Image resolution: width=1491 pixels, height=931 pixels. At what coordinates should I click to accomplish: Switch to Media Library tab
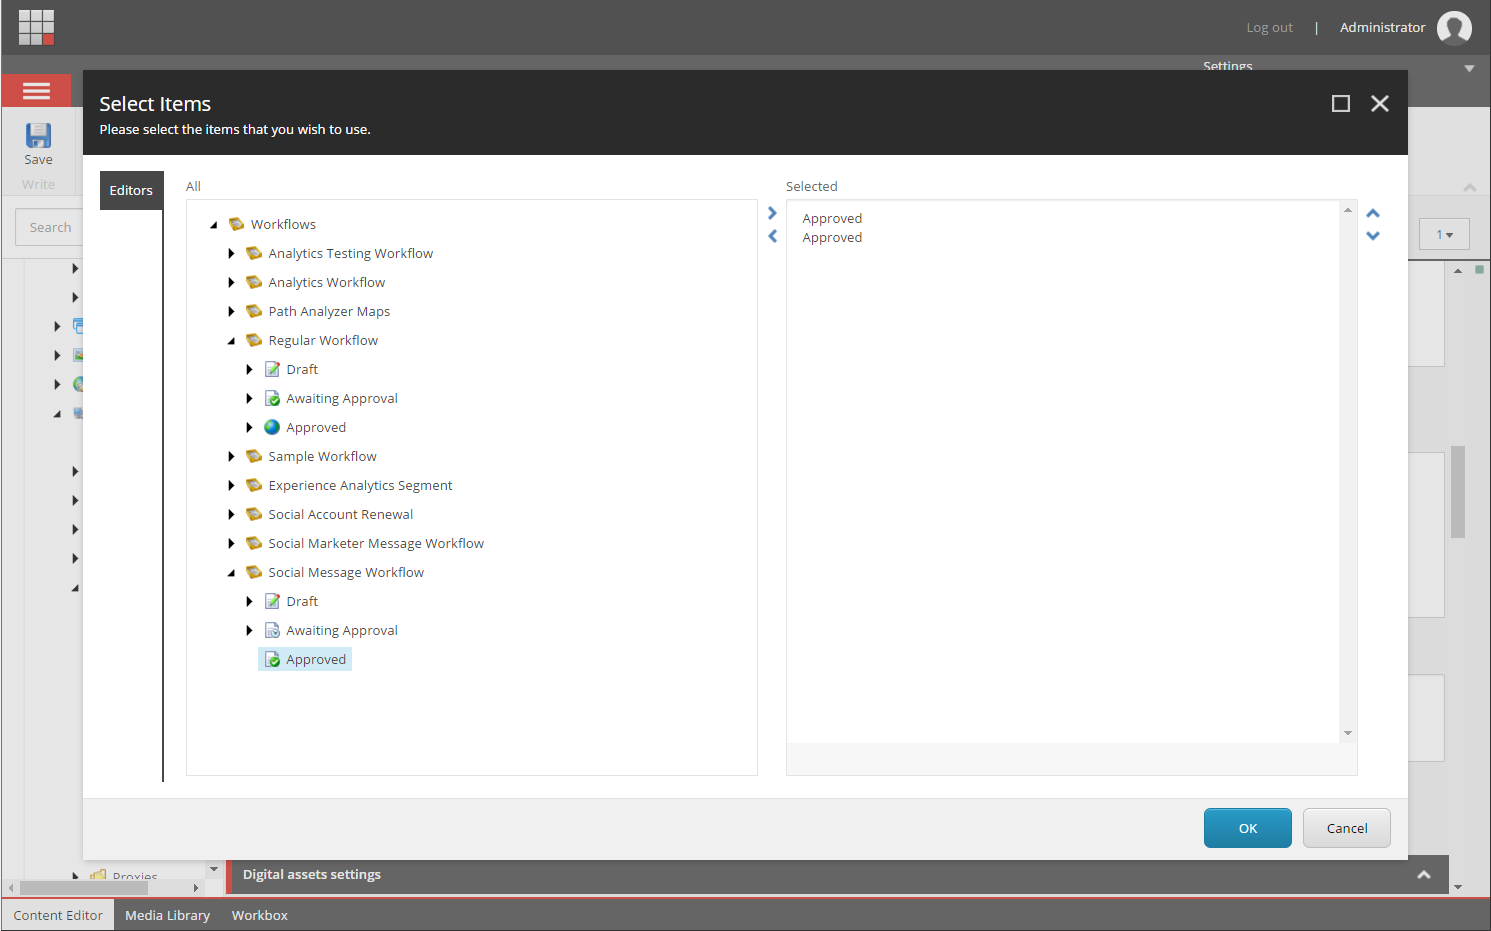(x=167, y=915)
